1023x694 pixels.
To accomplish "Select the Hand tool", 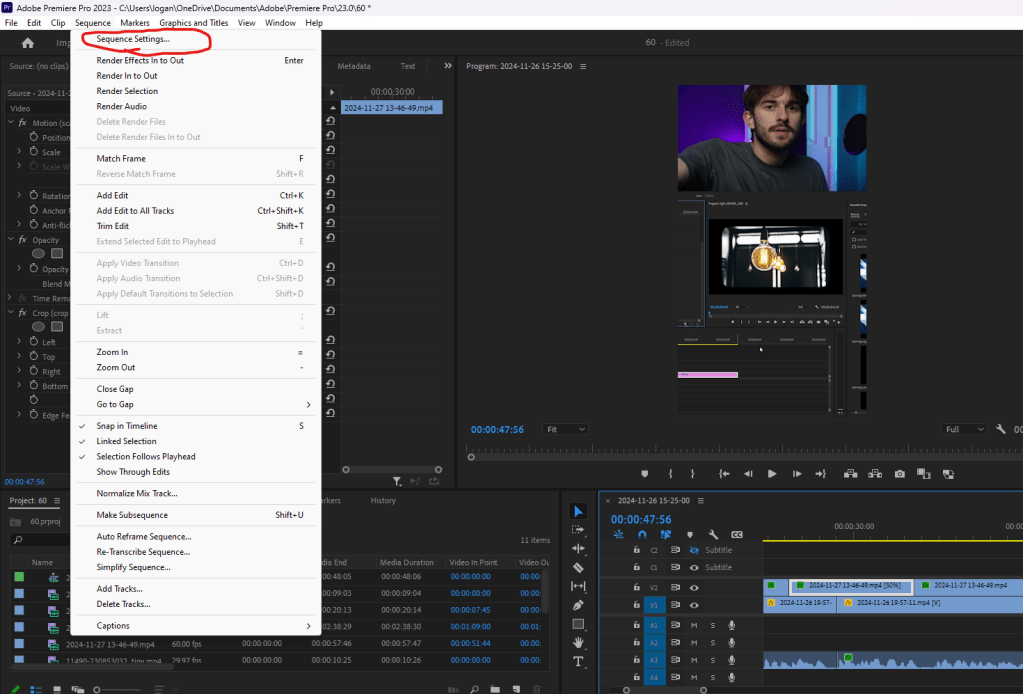I will pyautogui.click(x=578, y=642).
